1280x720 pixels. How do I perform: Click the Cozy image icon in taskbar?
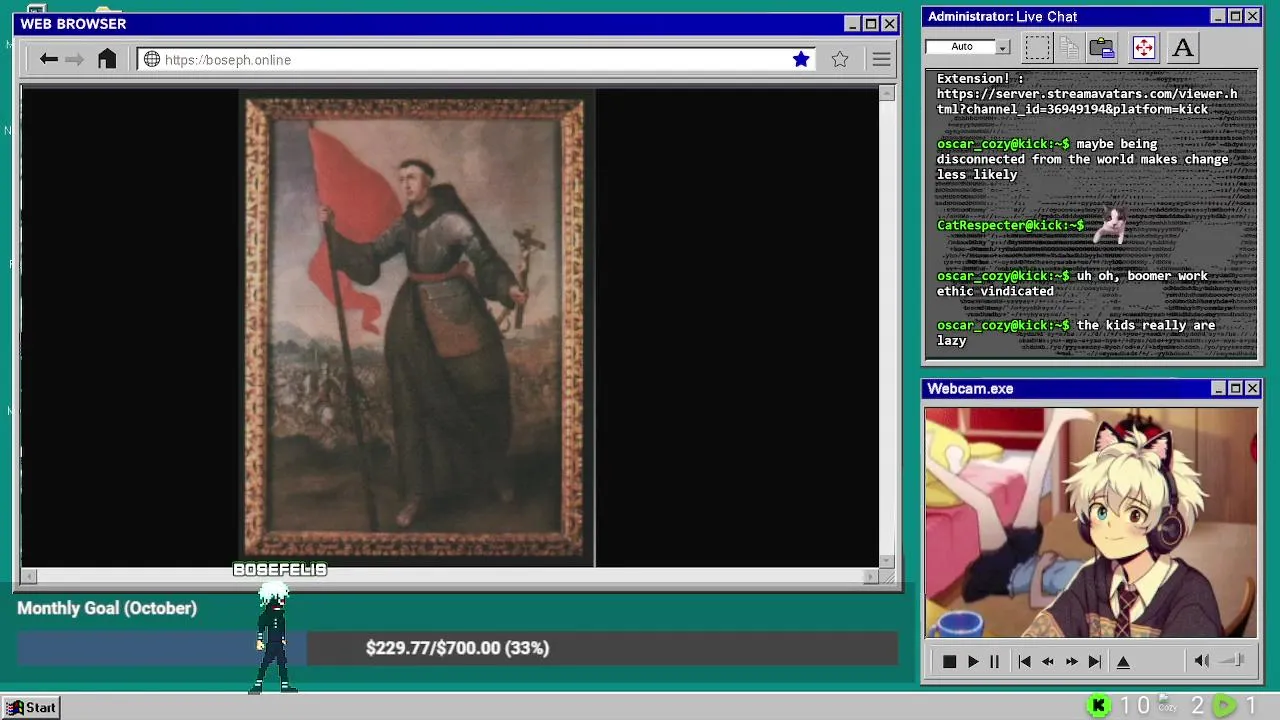(1167, 705)
